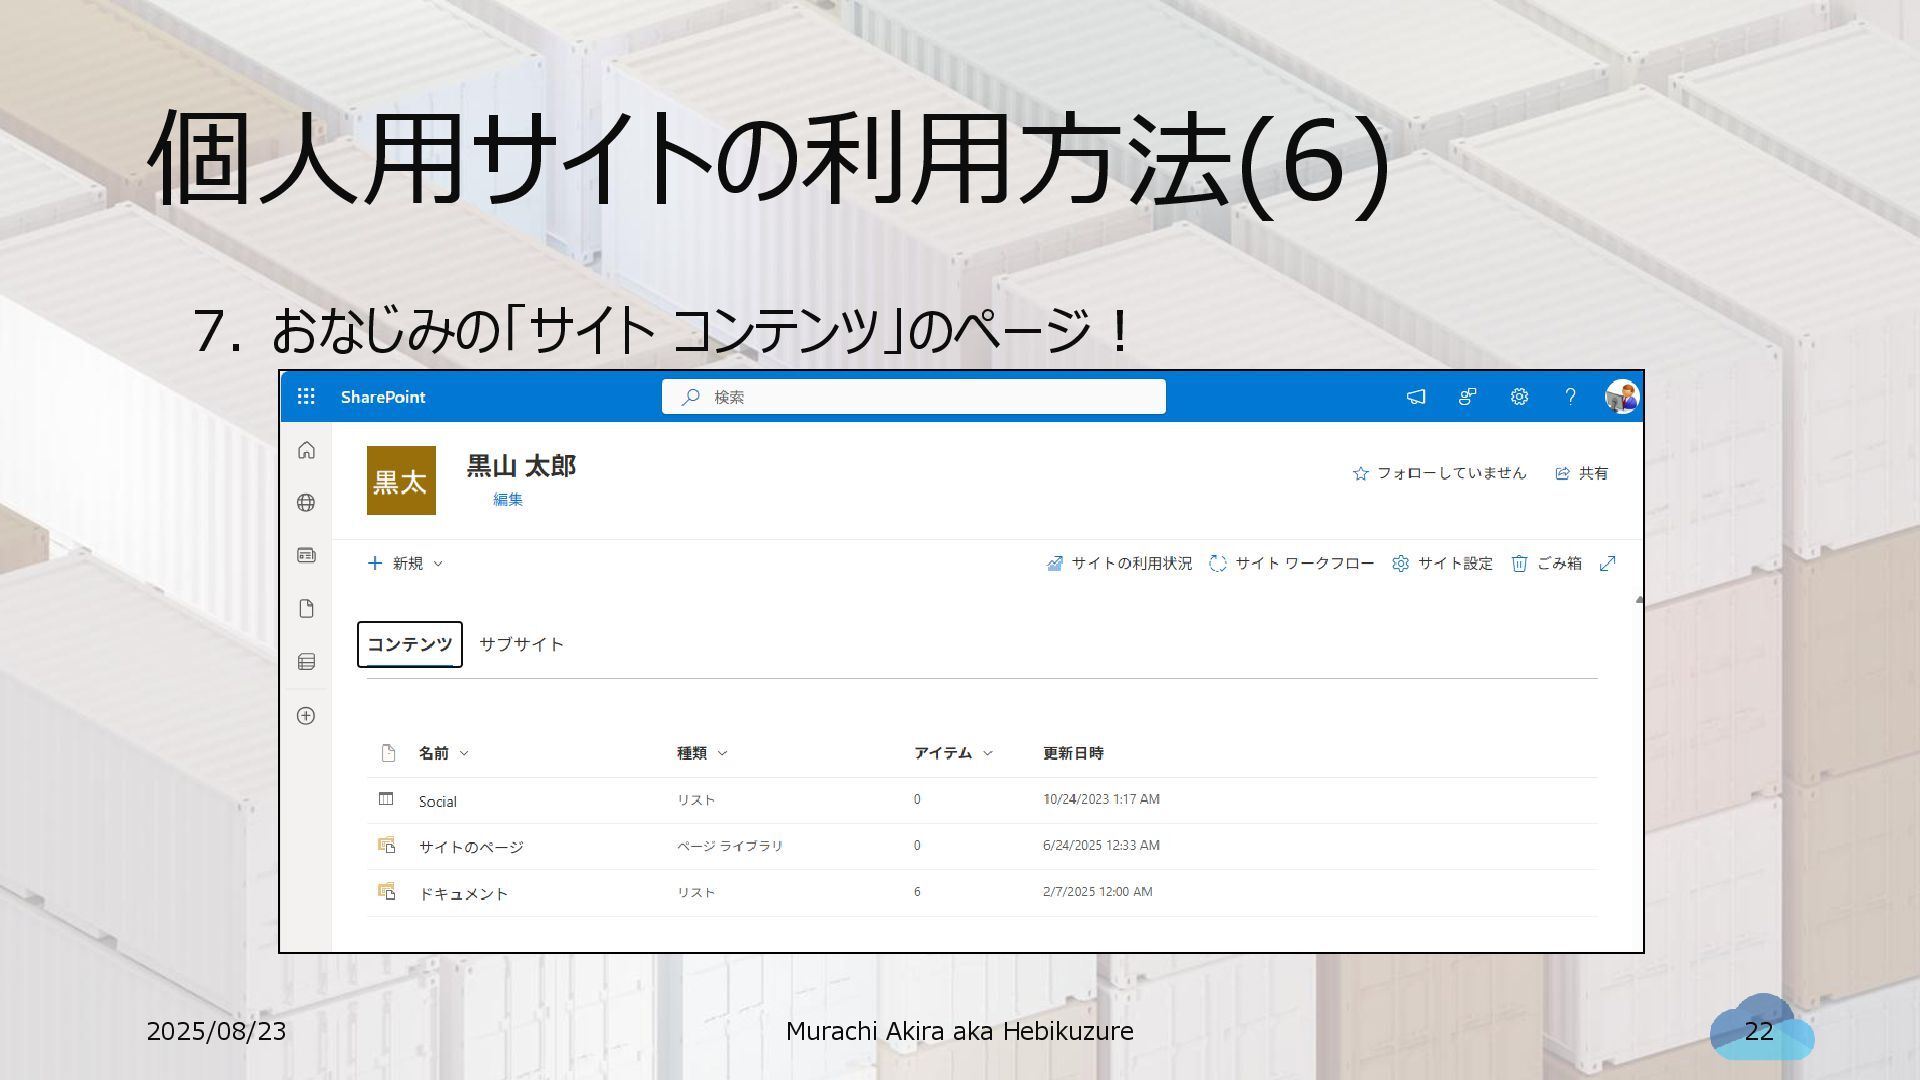Open the user profile avatar
Viewport: 1920px width, 1080px height.
click(1621, 397)
